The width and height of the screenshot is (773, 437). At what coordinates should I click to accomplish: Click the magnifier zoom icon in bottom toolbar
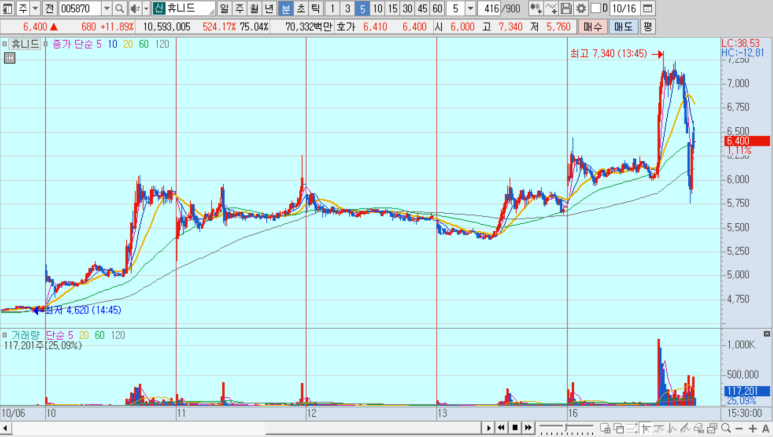pos(726,428)
